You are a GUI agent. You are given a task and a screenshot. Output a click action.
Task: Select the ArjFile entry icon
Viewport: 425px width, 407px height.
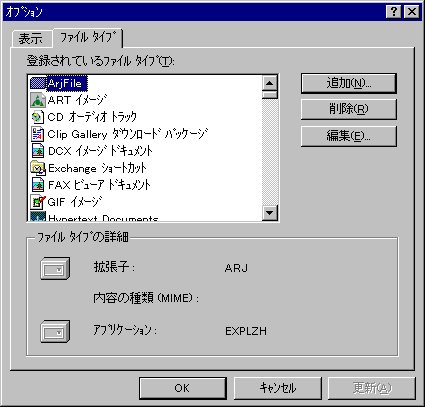click(x=38, y=83)
